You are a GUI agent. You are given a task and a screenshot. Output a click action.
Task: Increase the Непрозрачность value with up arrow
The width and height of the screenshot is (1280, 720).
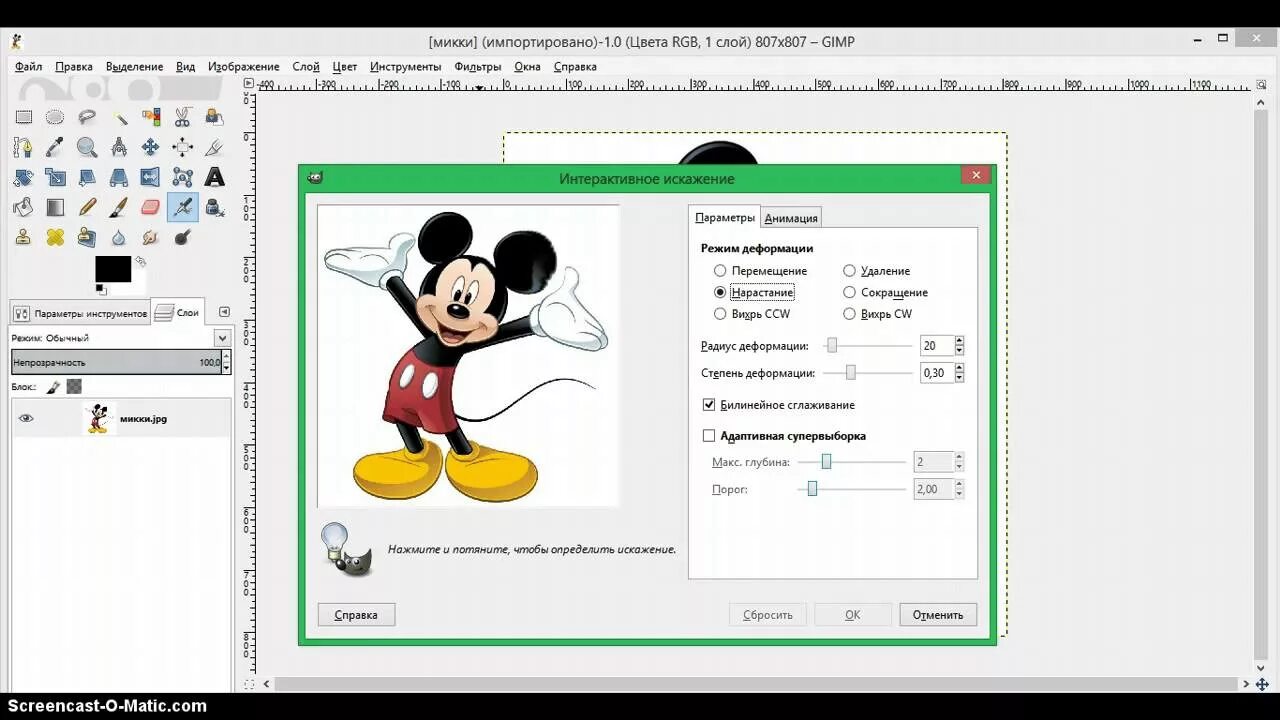point(226,357)
